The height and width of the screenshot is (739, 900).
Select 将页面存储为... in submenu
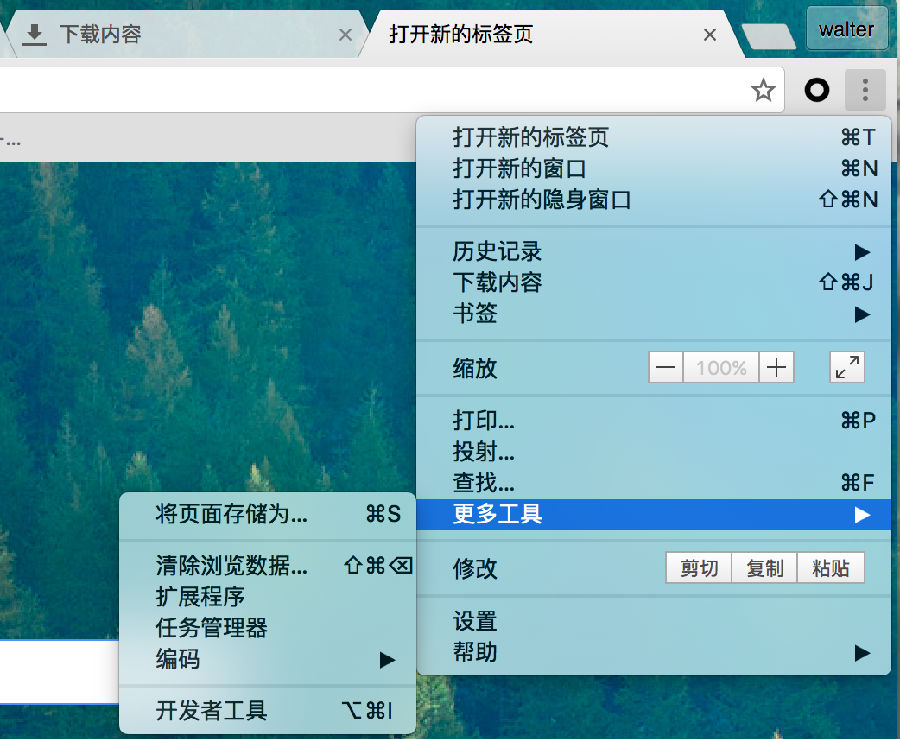(267, 514)
